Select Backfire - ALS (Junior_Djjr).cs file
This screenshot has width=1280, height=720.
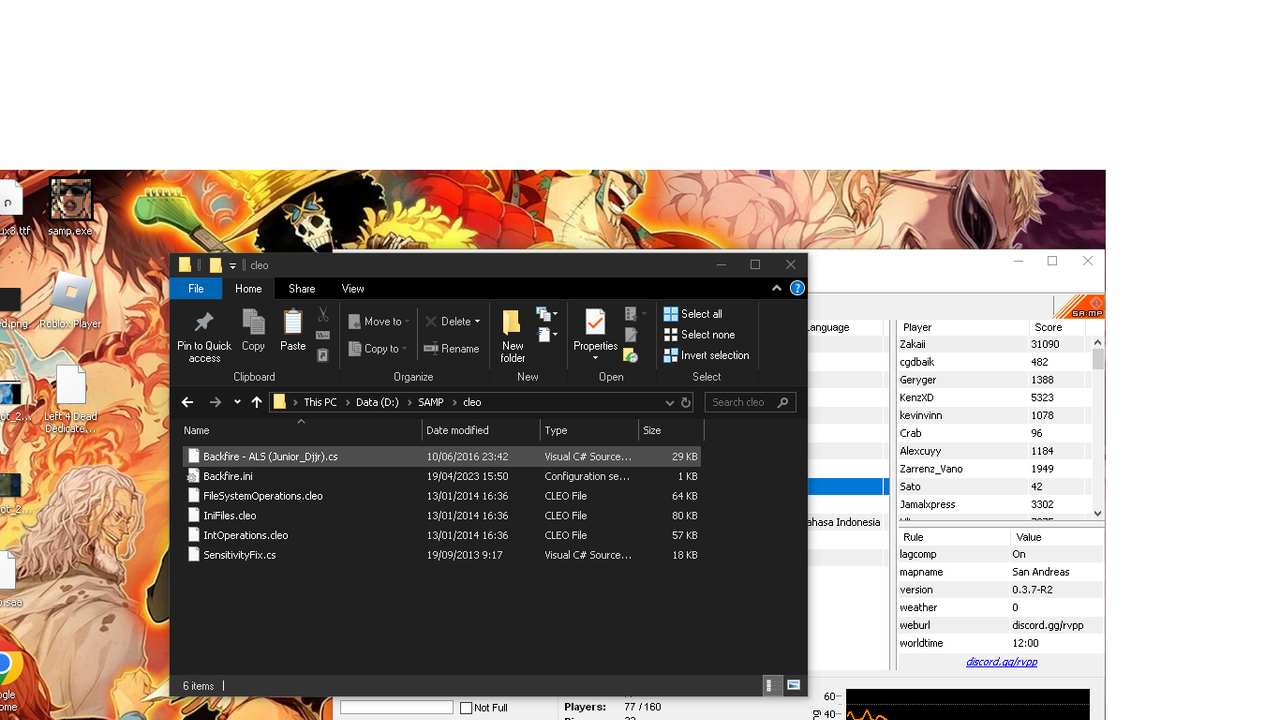tap(441, 456)
